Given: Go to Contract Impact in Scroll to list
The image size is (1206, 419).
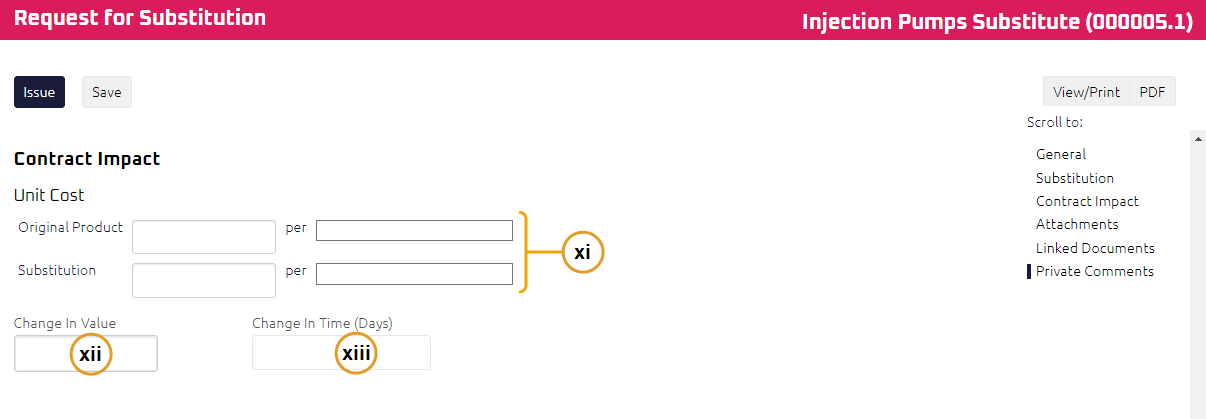Looking at the screenshot, I should [x=1087, y=201].
